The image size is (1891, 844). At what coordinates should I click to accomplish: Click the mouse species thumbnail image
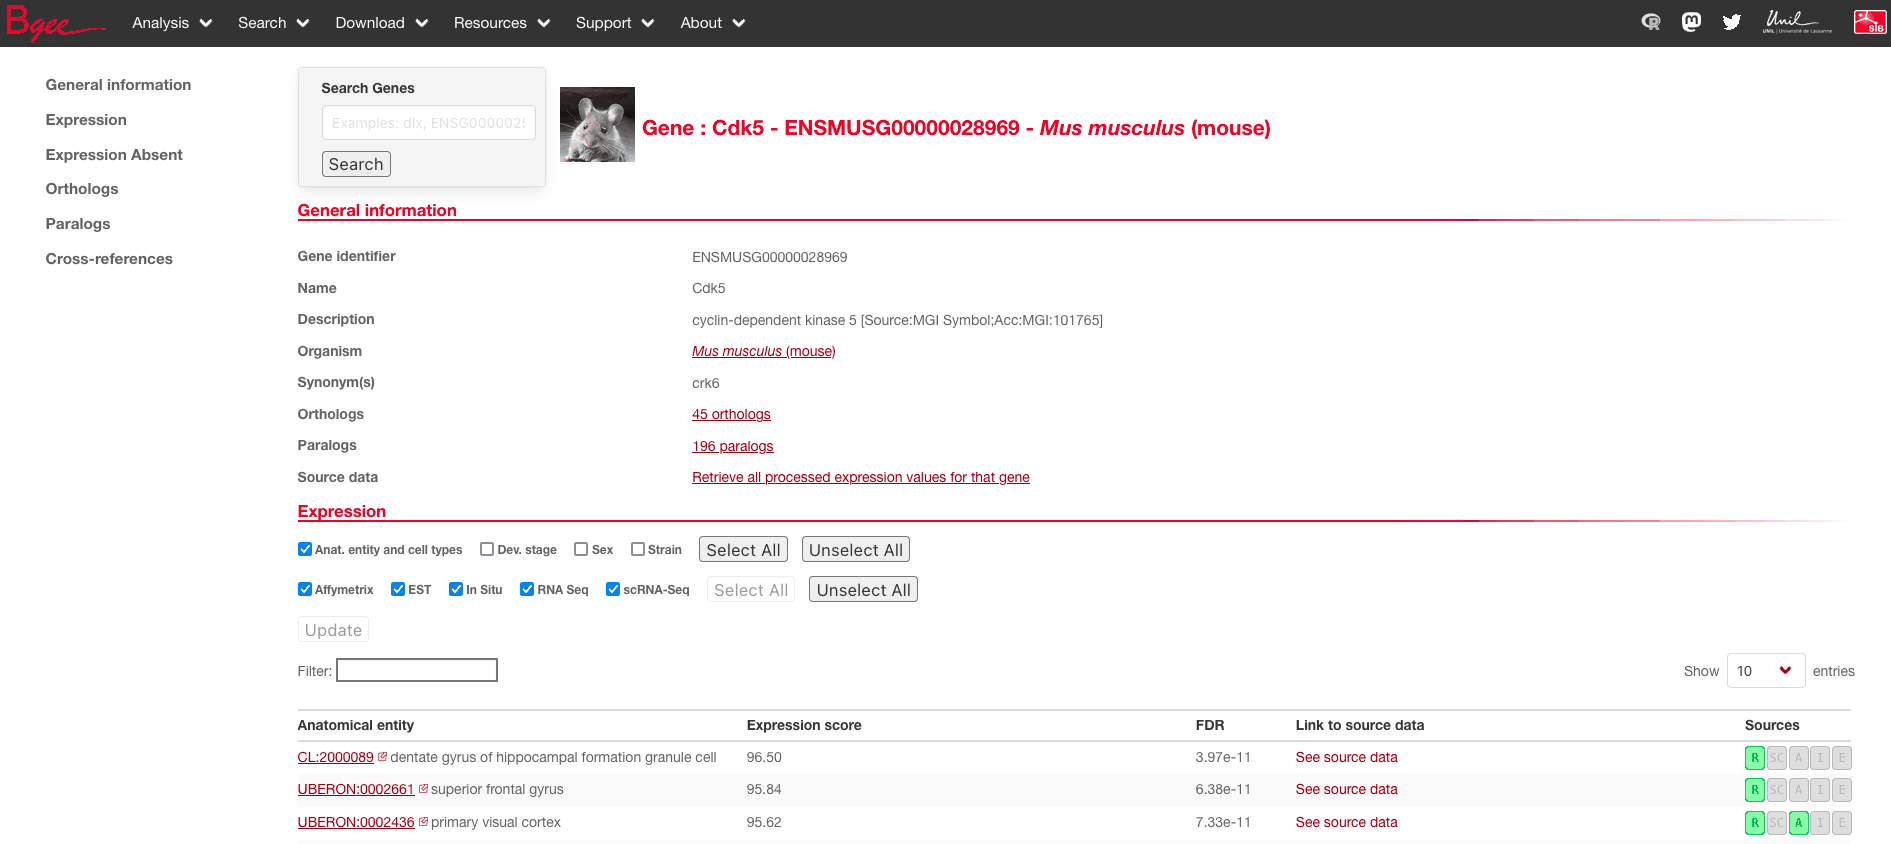coord(597,125)
